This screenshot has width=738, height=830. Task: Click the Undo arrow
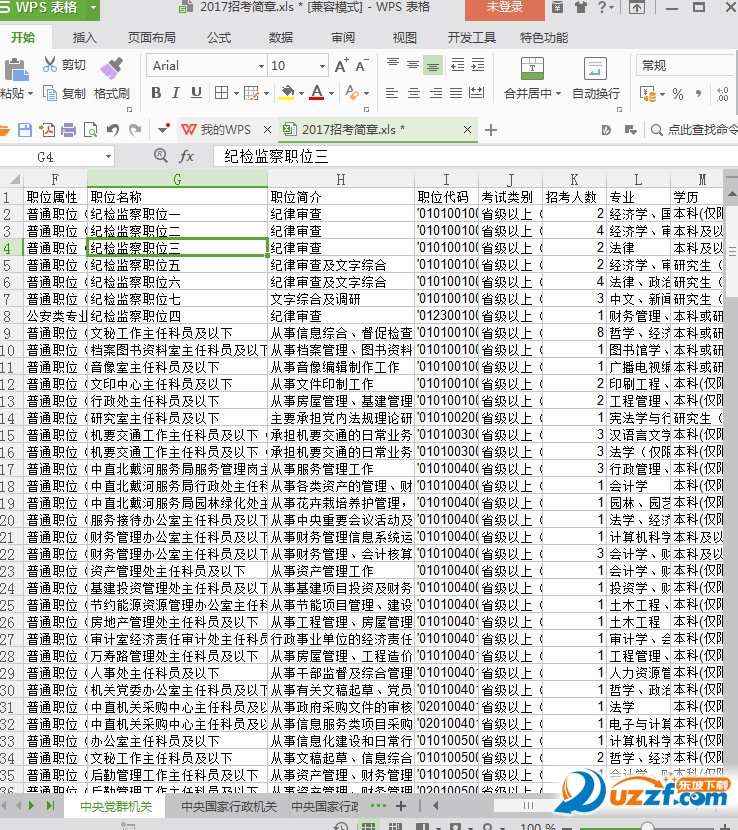click(113, 130)
